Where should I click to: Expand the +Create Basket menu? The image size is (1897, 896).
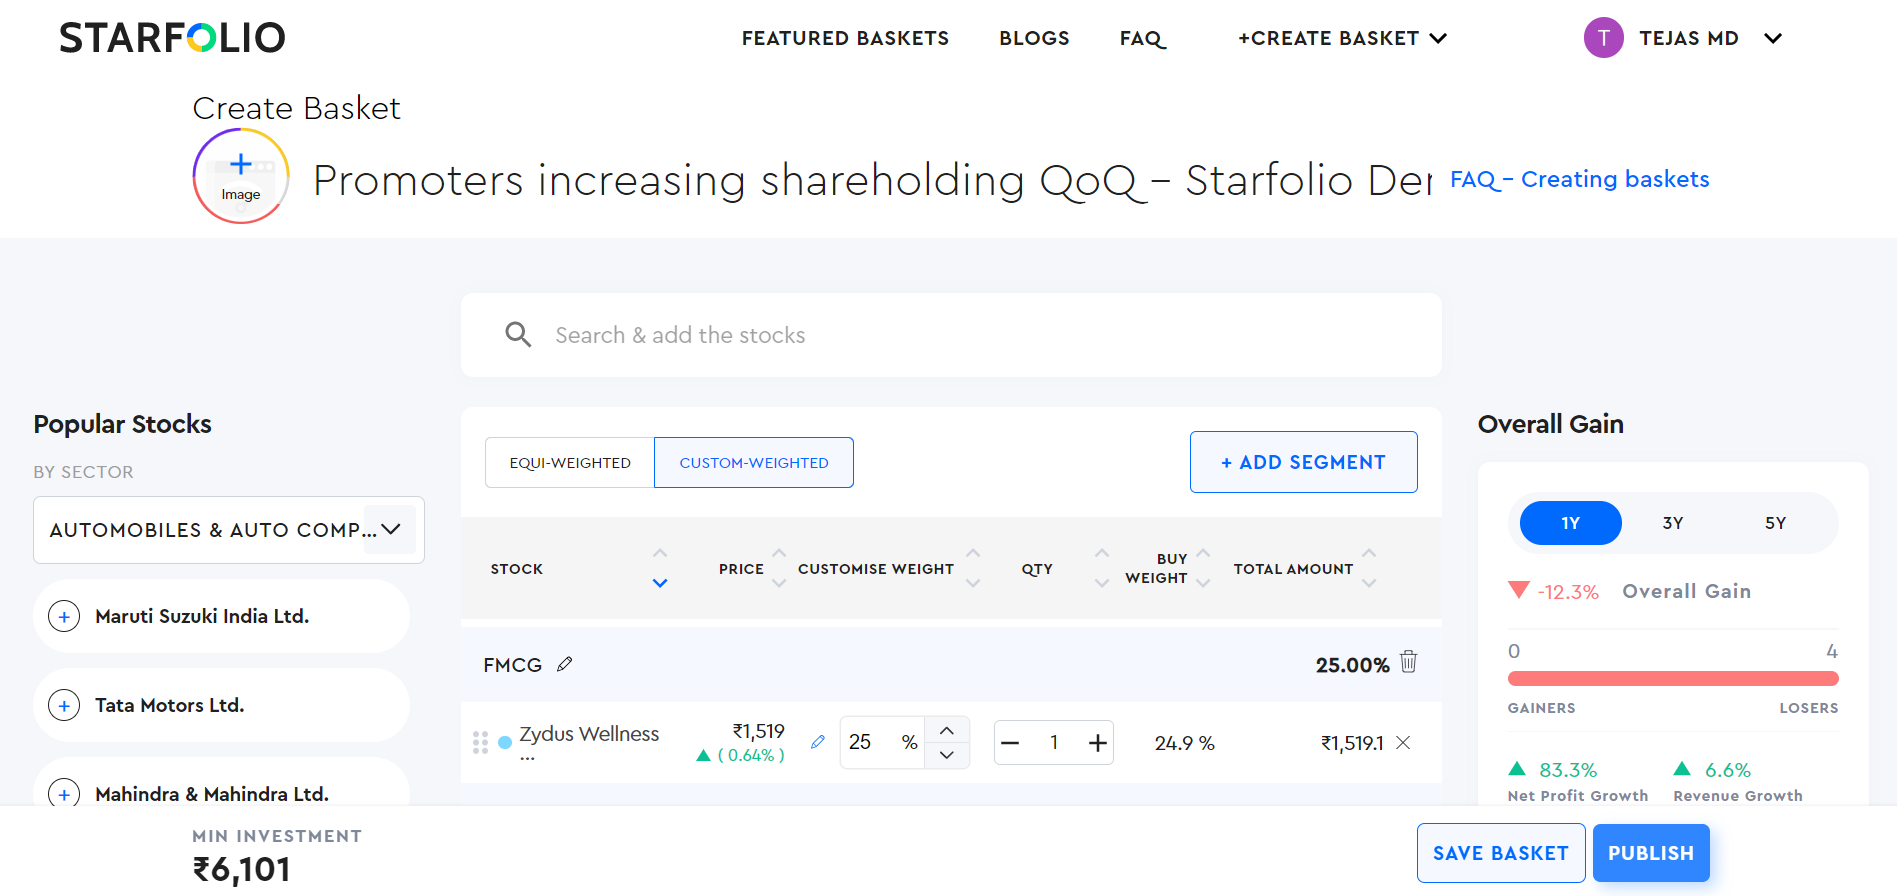pos(1342,39)
